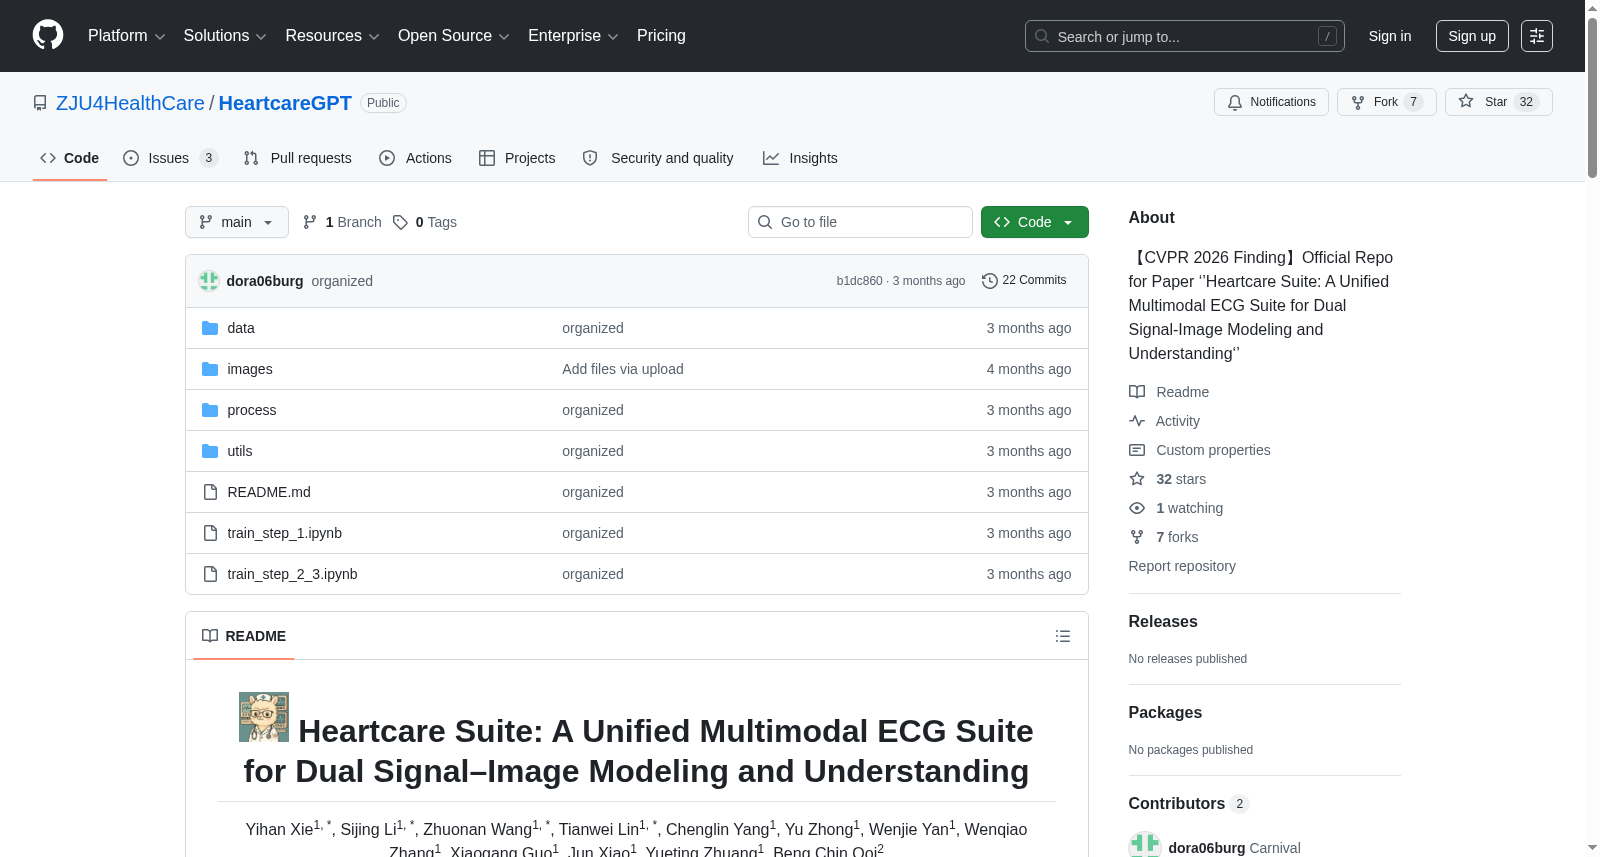Click the commit history clock icon
Image resolution: width=1600 pixels, height=857 pixels.
[x=990, y=281]
